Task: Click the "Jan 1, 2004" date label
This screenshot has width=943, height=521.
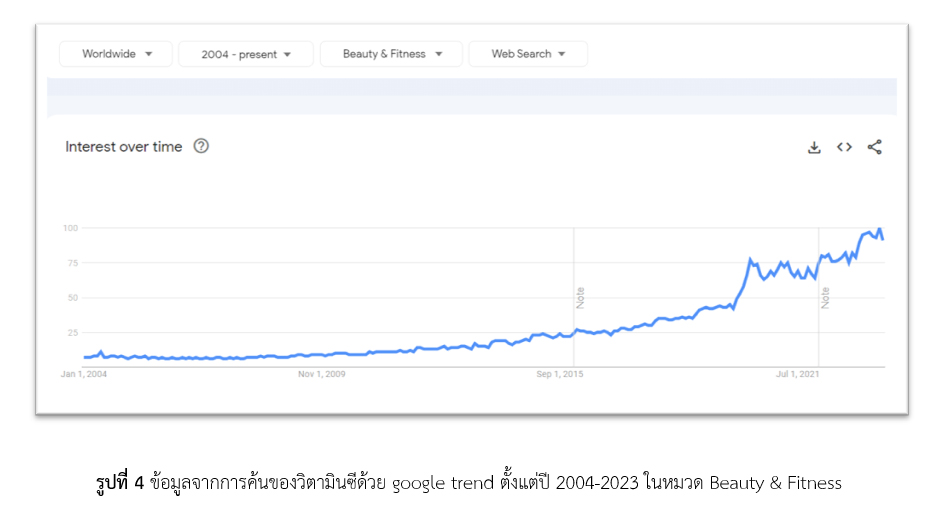Action: (84, 375)
